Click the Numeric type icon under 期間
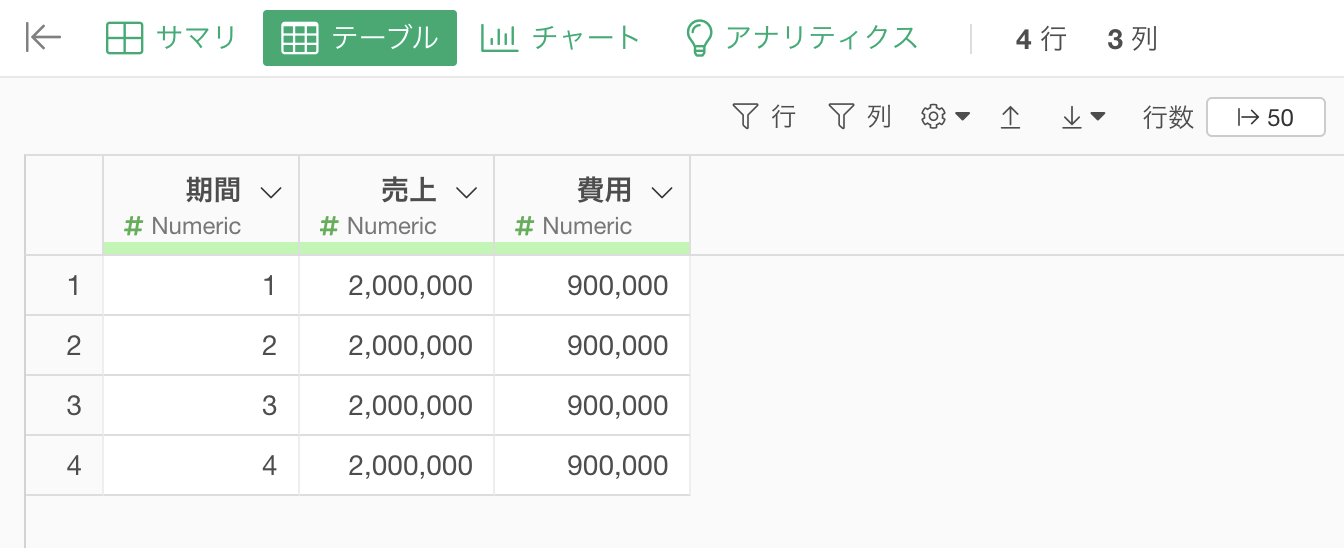 coord(133,226)
